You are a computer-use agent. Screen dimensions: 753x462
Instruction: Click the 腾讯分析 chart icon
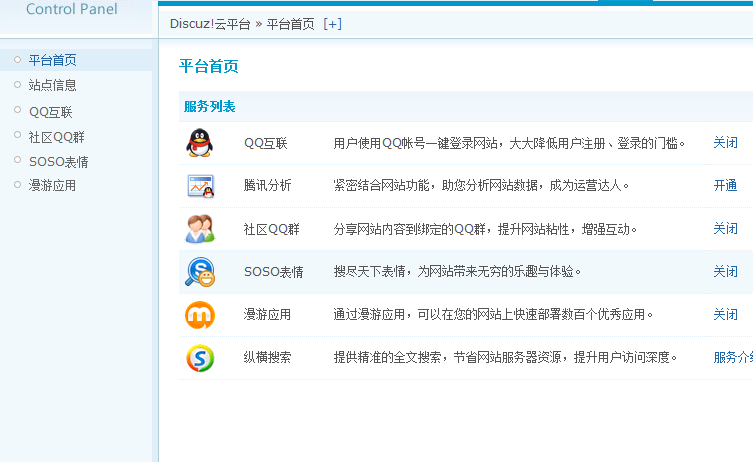pos(200,186)
